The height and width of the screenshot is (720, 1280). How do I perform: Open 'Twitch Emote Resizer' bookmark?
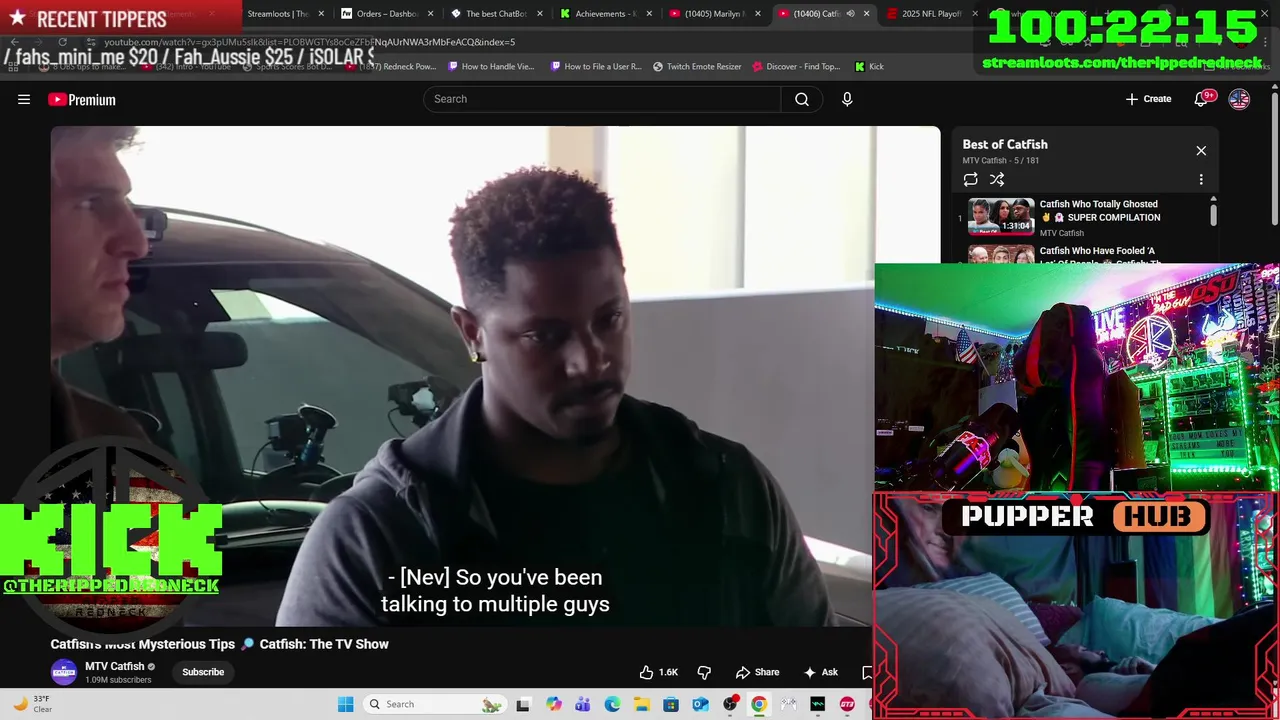click(697, 66)
